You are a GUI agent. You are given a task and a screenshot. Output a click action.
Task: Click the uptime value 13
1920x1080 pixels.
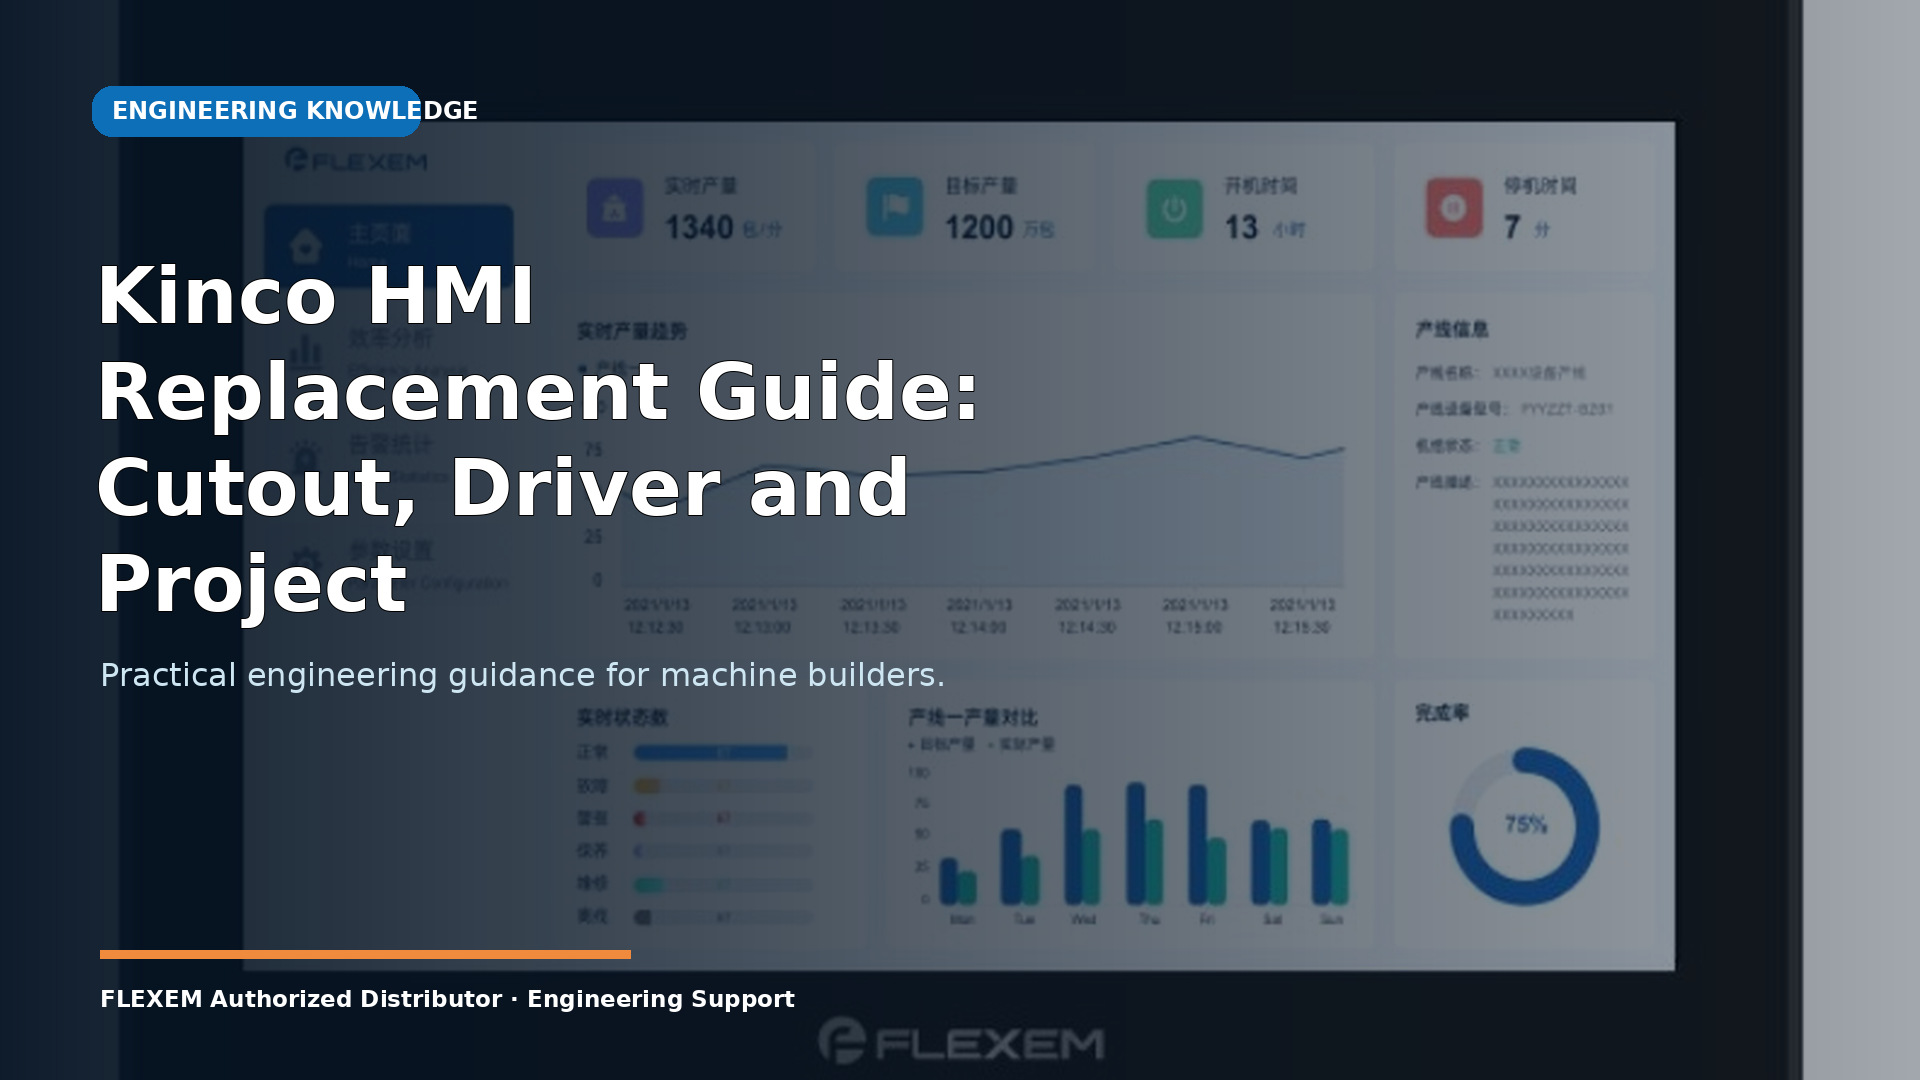coord(1241,228)
